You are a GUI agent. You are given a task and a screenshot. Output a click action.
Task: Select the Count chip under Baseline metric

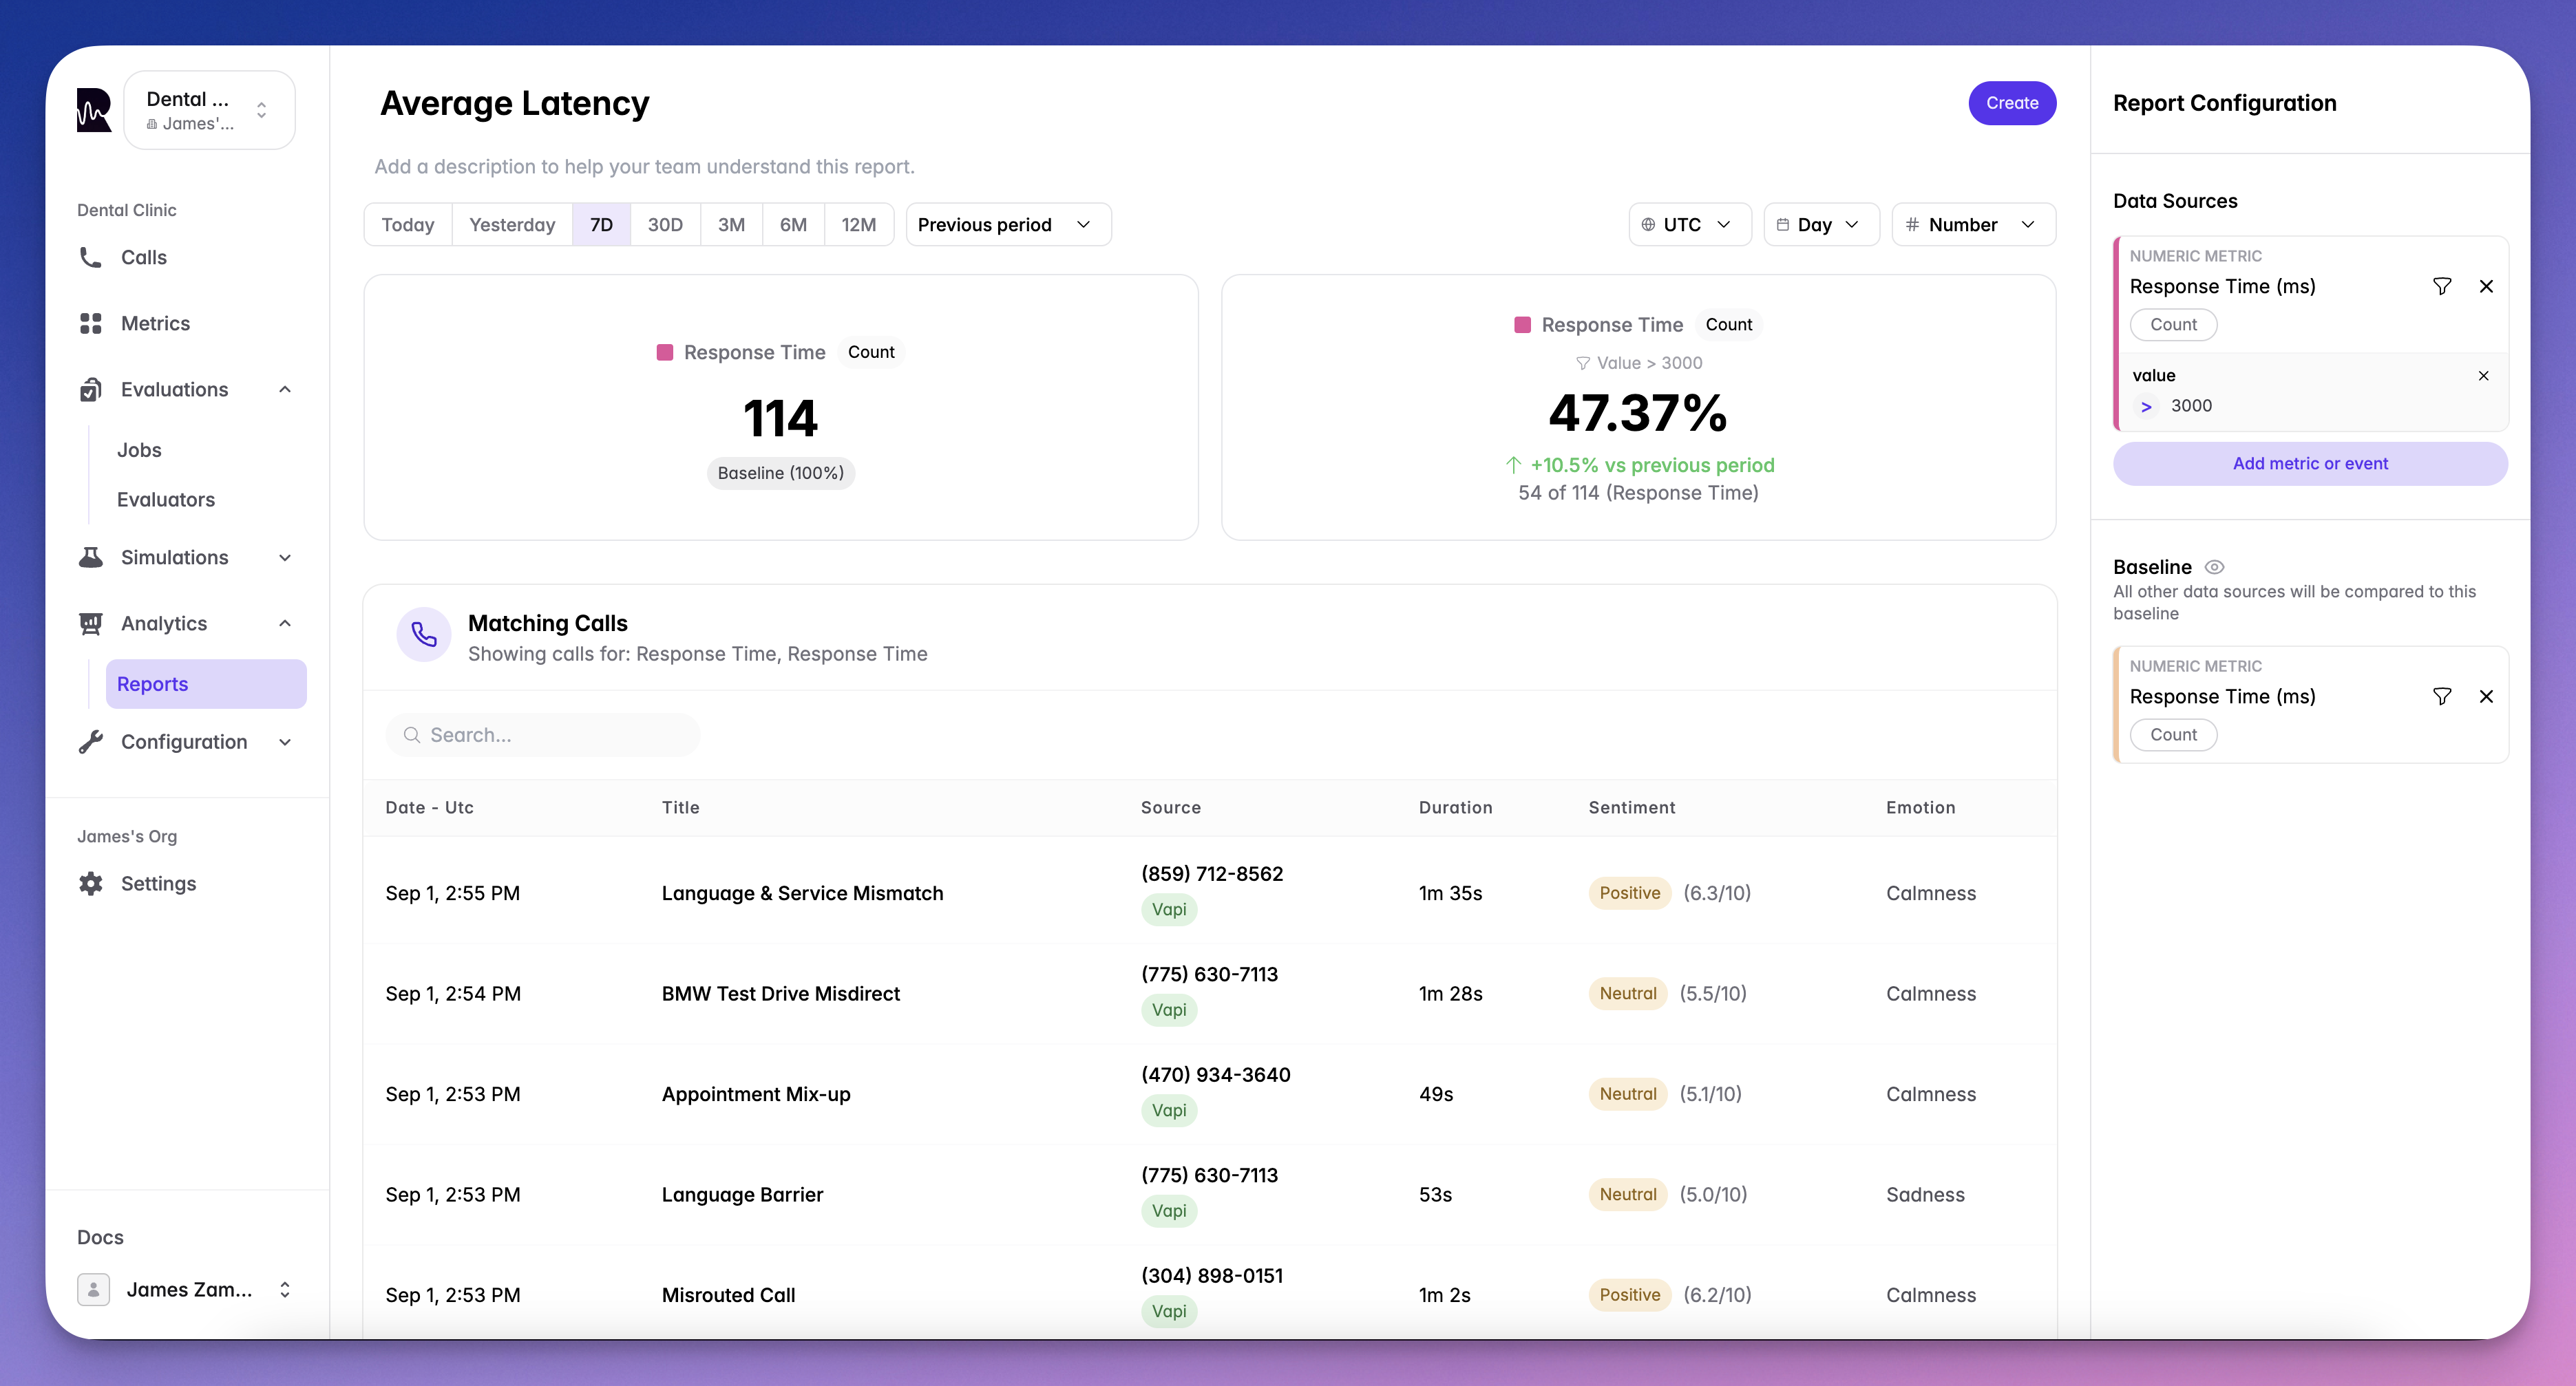[x=2173, y=734]
